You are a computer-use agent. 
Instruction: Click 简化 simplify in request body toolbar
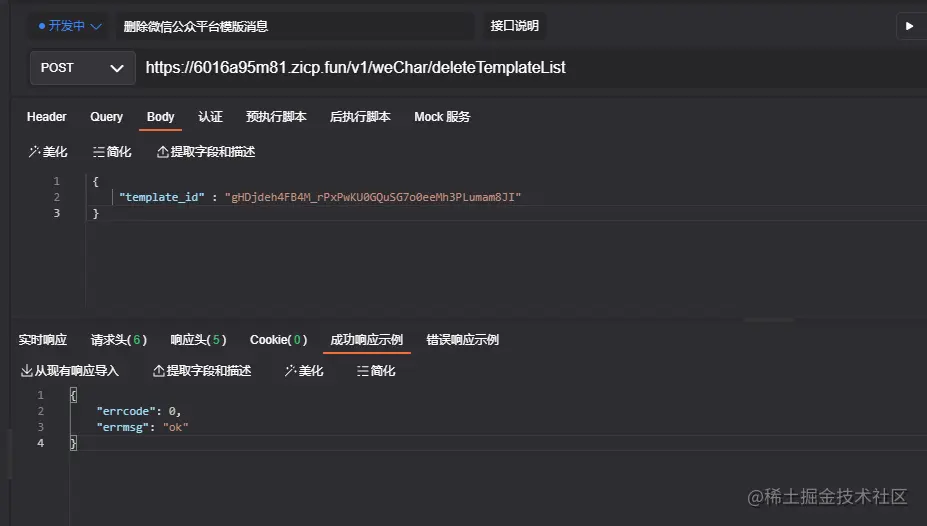112,152
